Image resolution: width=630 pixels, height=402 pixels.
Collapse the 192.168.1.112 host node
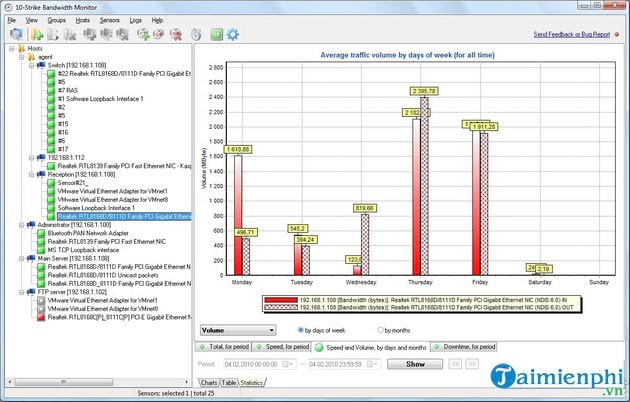point(32,158)
